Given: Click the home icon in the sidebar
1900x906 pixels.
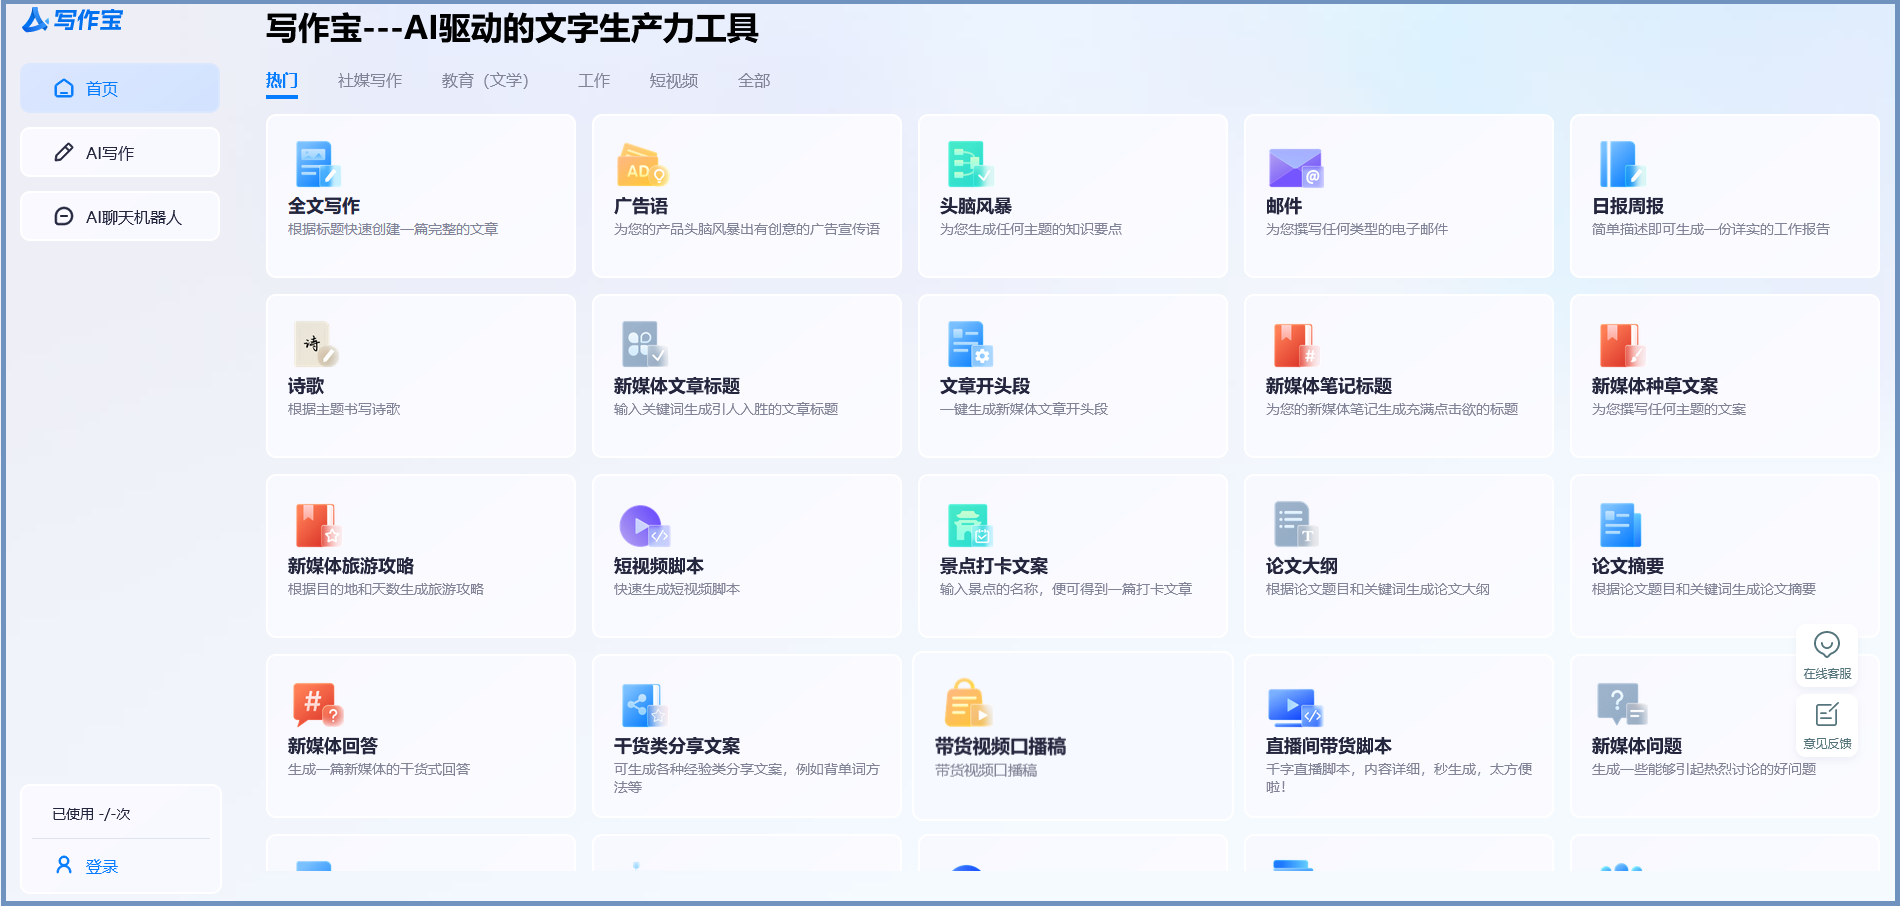Looking at the screenshot, I should tap(64, 88).
